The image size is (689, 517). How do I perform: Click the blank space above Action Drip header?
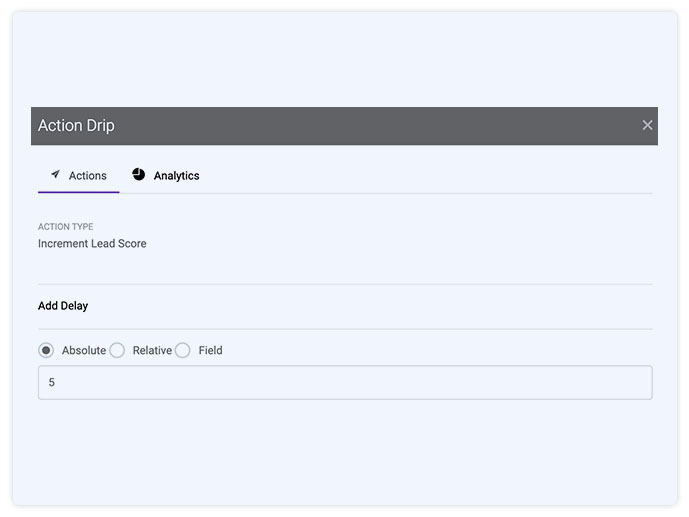(344, 60)
